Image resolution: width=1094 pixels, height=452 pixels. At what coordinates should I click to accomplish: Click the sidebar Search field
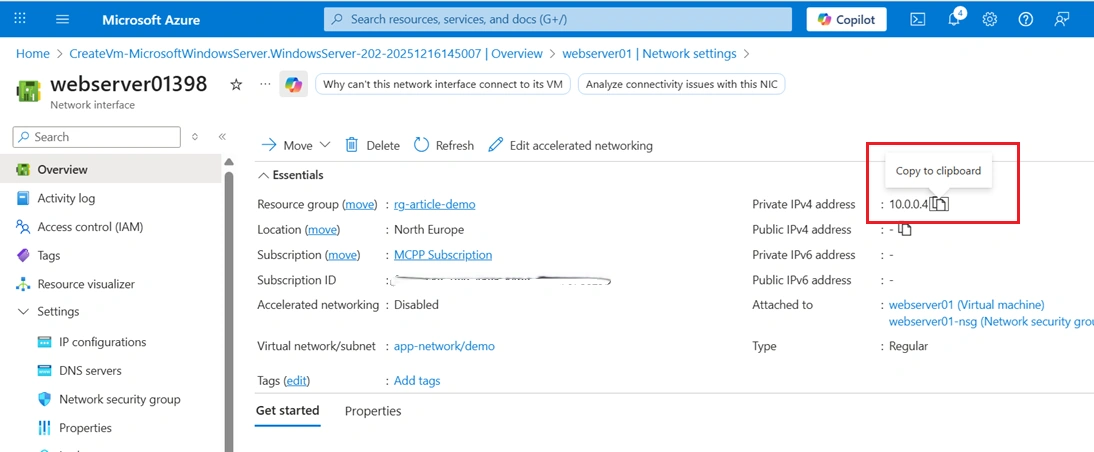(x=97, y=137)
